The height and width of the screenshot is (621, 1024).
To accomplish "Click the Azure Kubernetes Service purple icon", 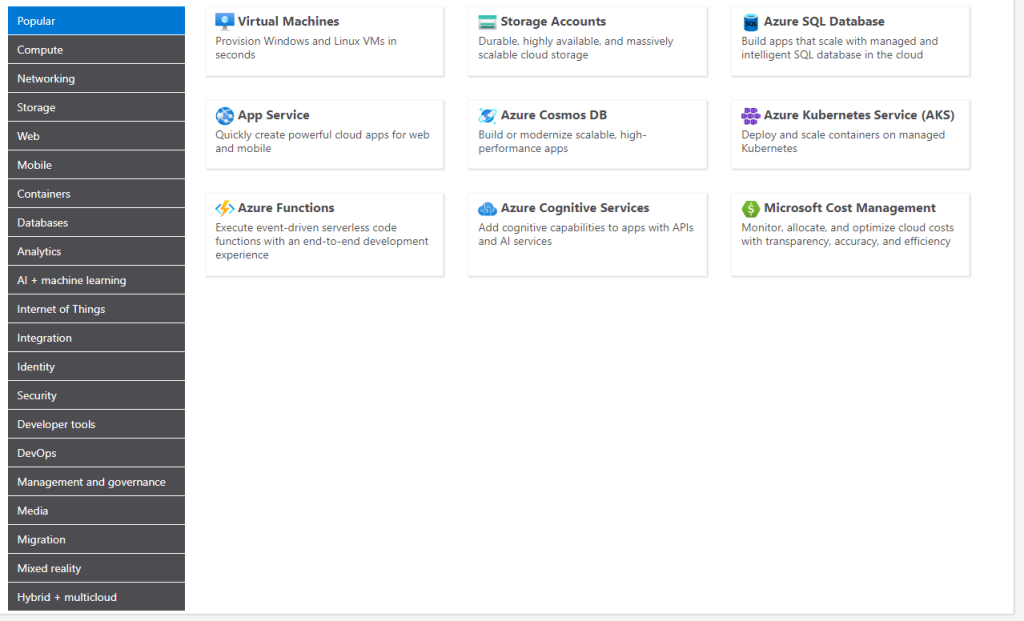I will (750, 116).
